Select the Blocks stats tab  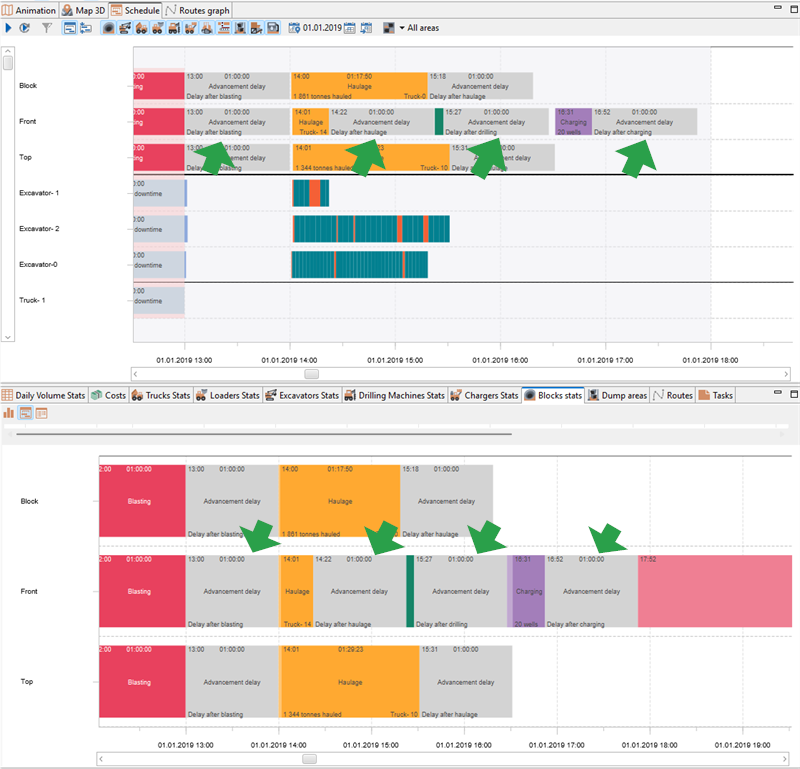tap(553, 395)
